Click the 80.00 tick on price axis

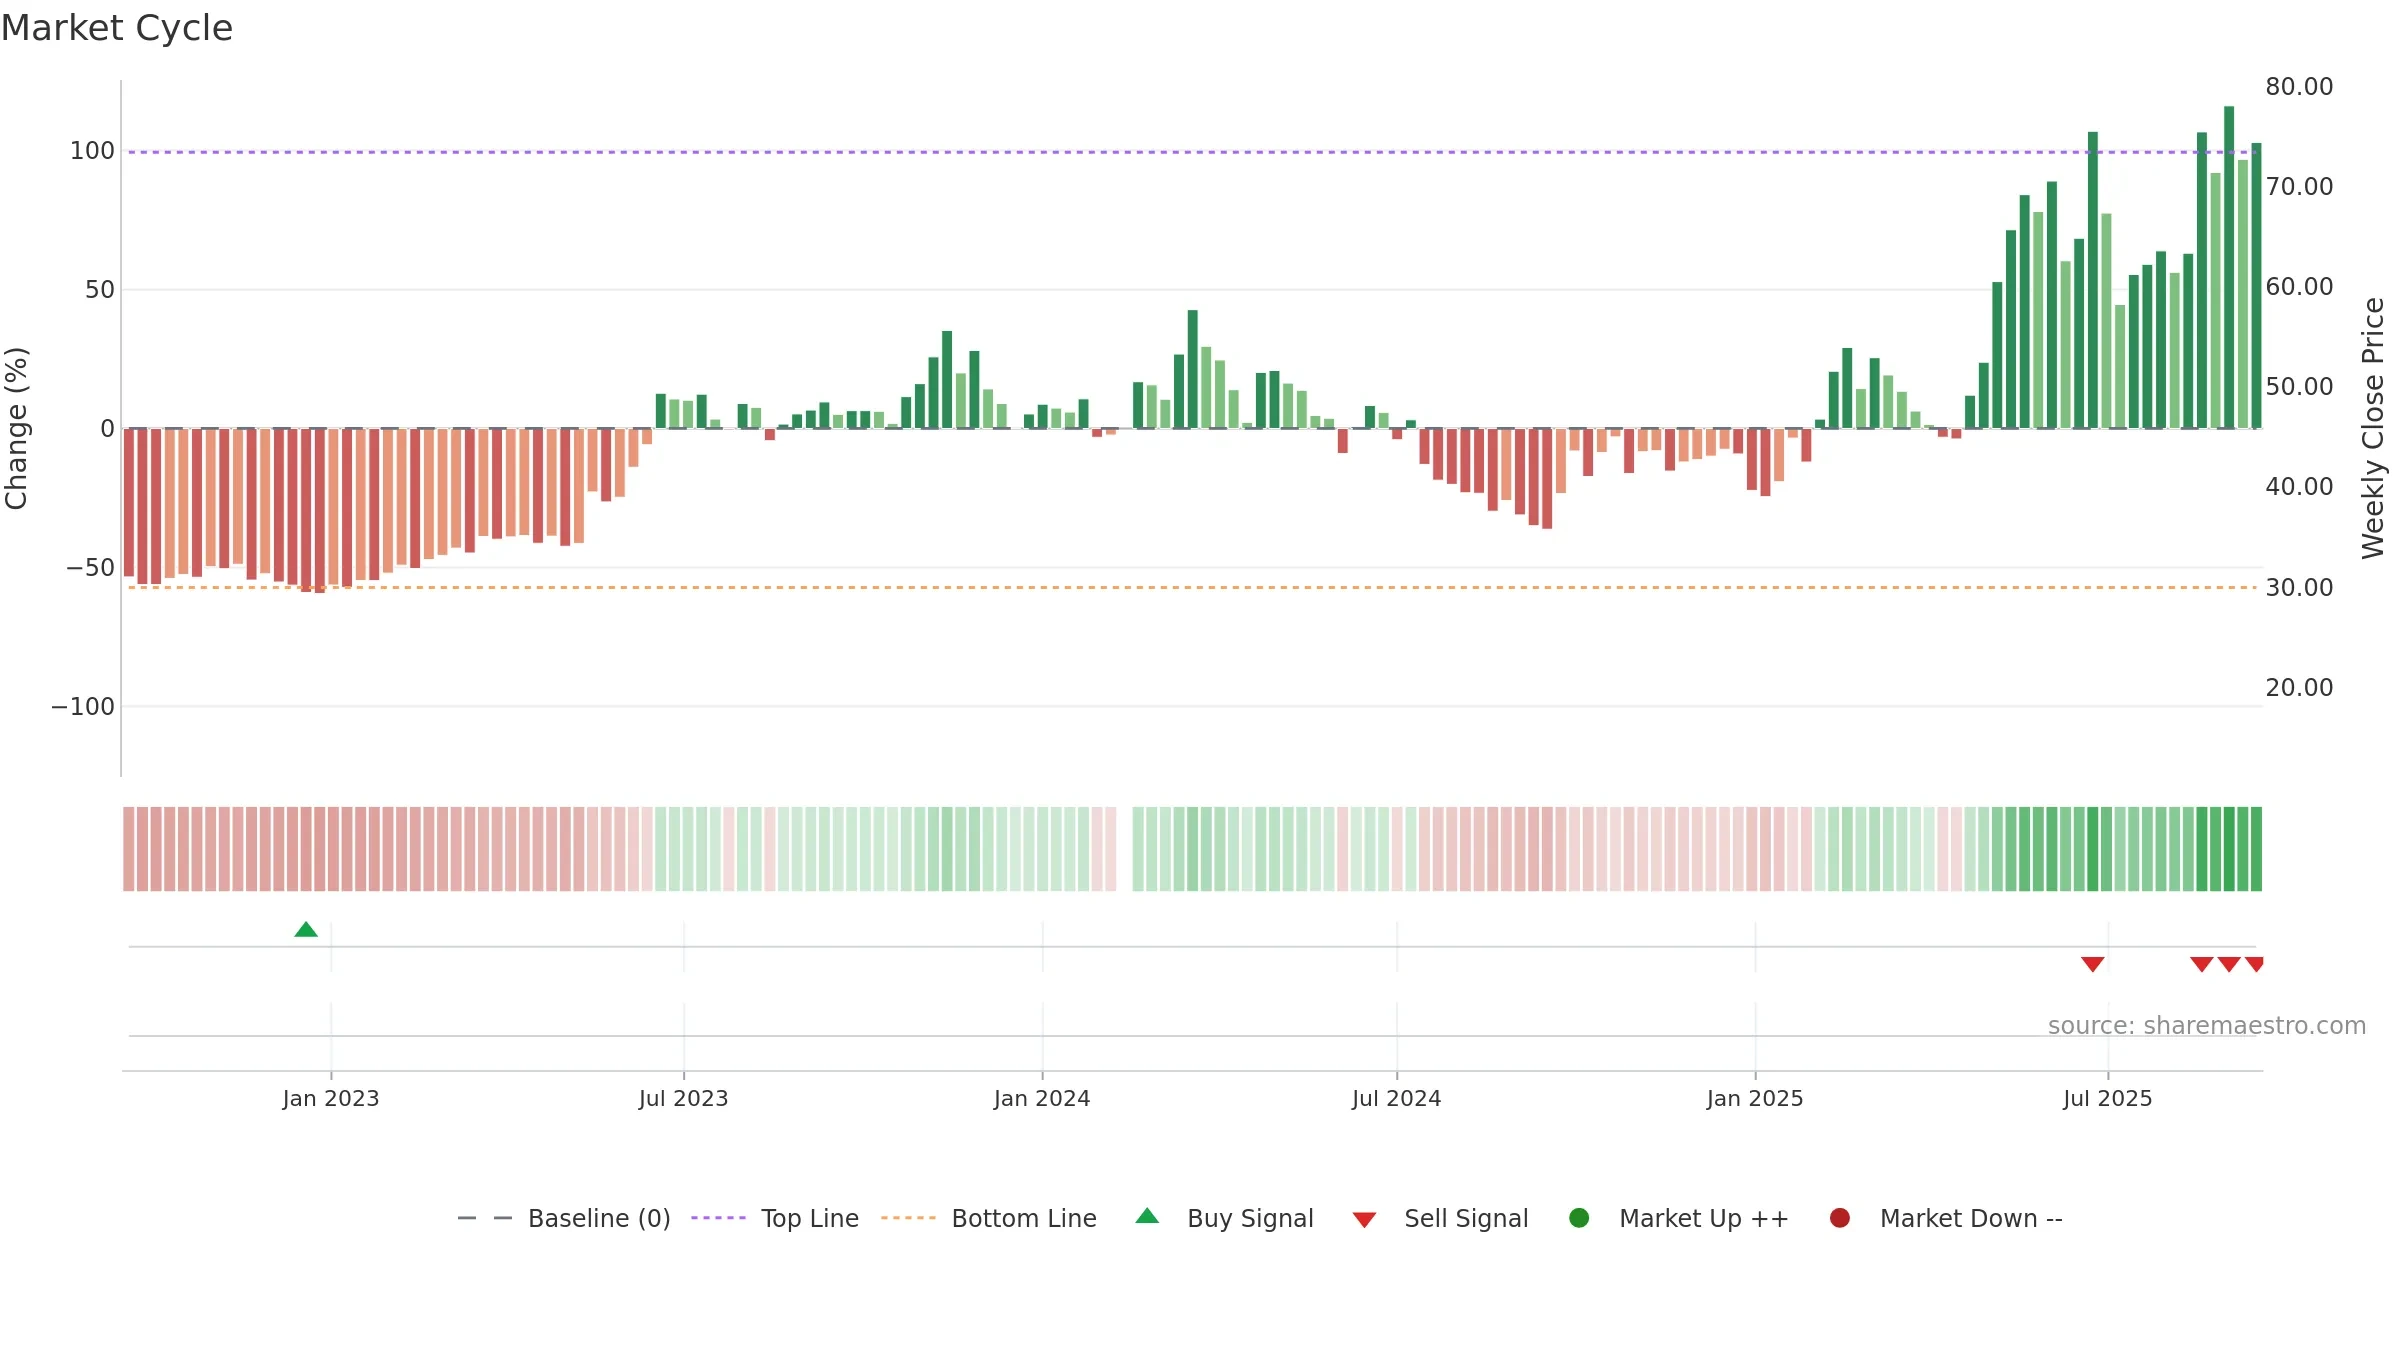2299,87
